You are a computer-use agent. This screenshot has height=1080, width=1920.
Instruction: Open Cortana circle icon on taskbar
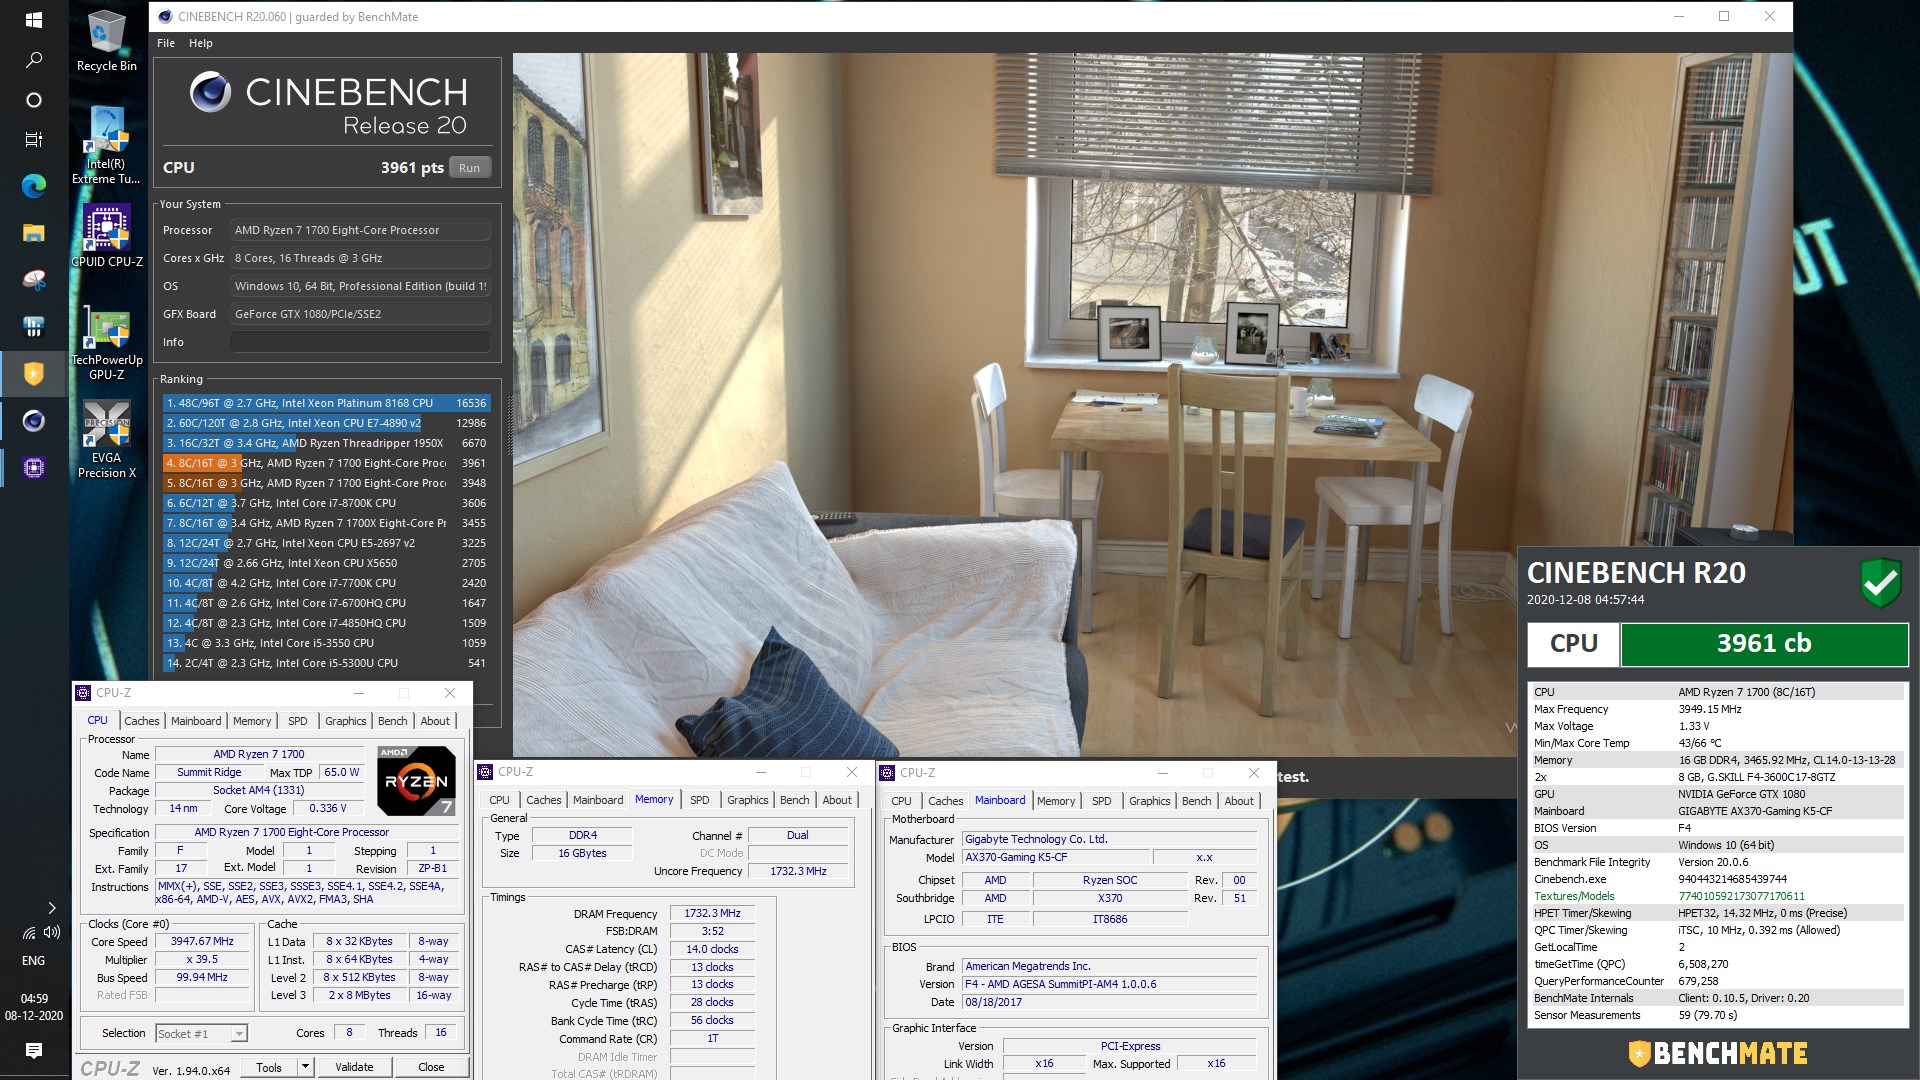tap(33, 100)
